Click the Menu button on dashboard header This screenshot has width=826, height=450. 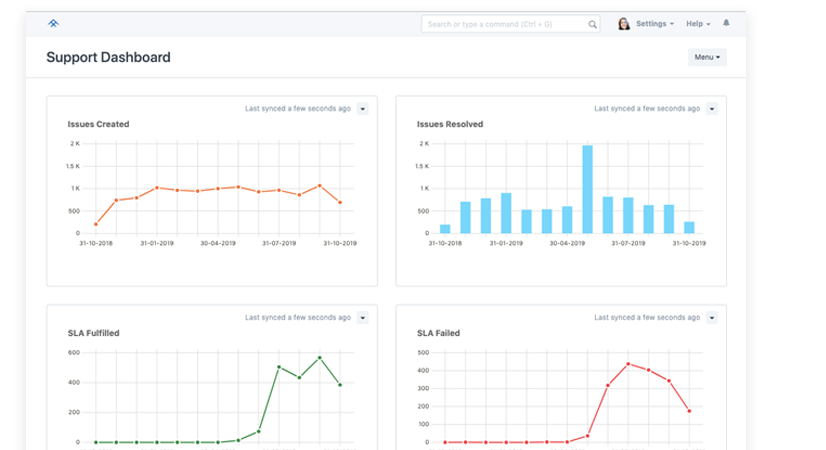tap(707, 57)
